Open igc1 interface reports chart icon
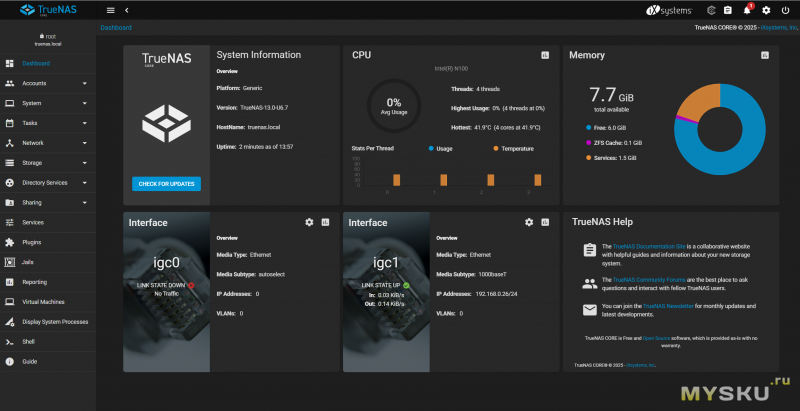 [x=545, y=222]
